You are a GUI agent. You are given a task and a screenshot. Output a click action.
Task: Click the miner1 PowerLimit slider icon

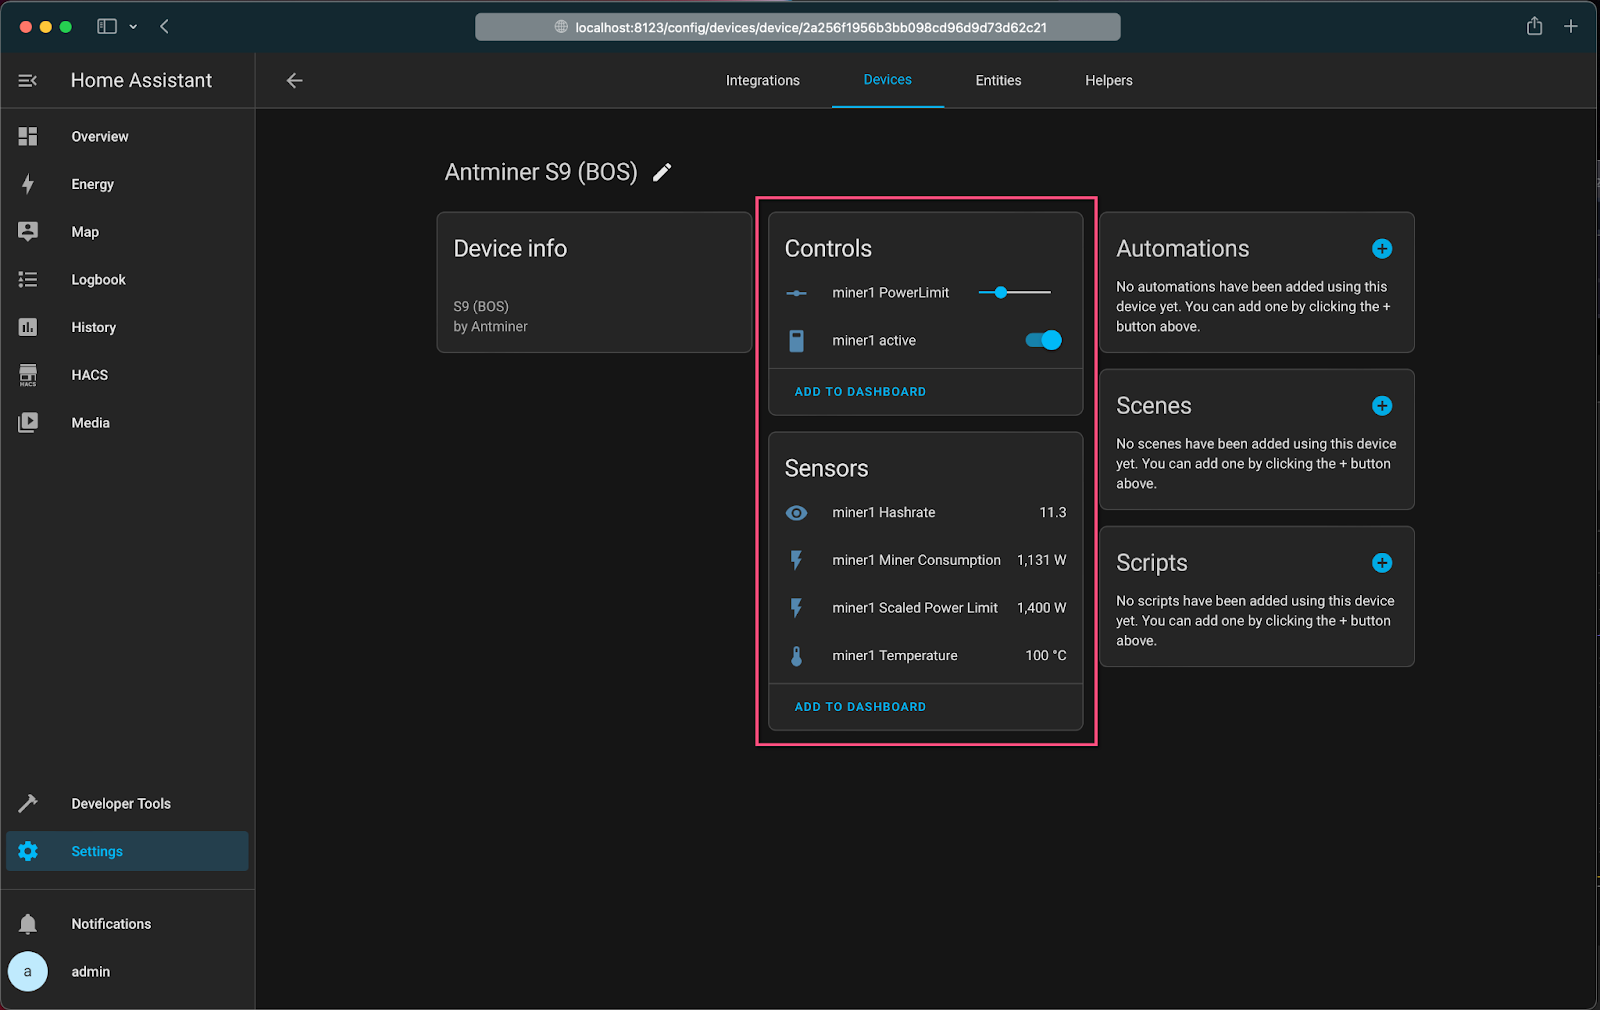pos(796,293)
